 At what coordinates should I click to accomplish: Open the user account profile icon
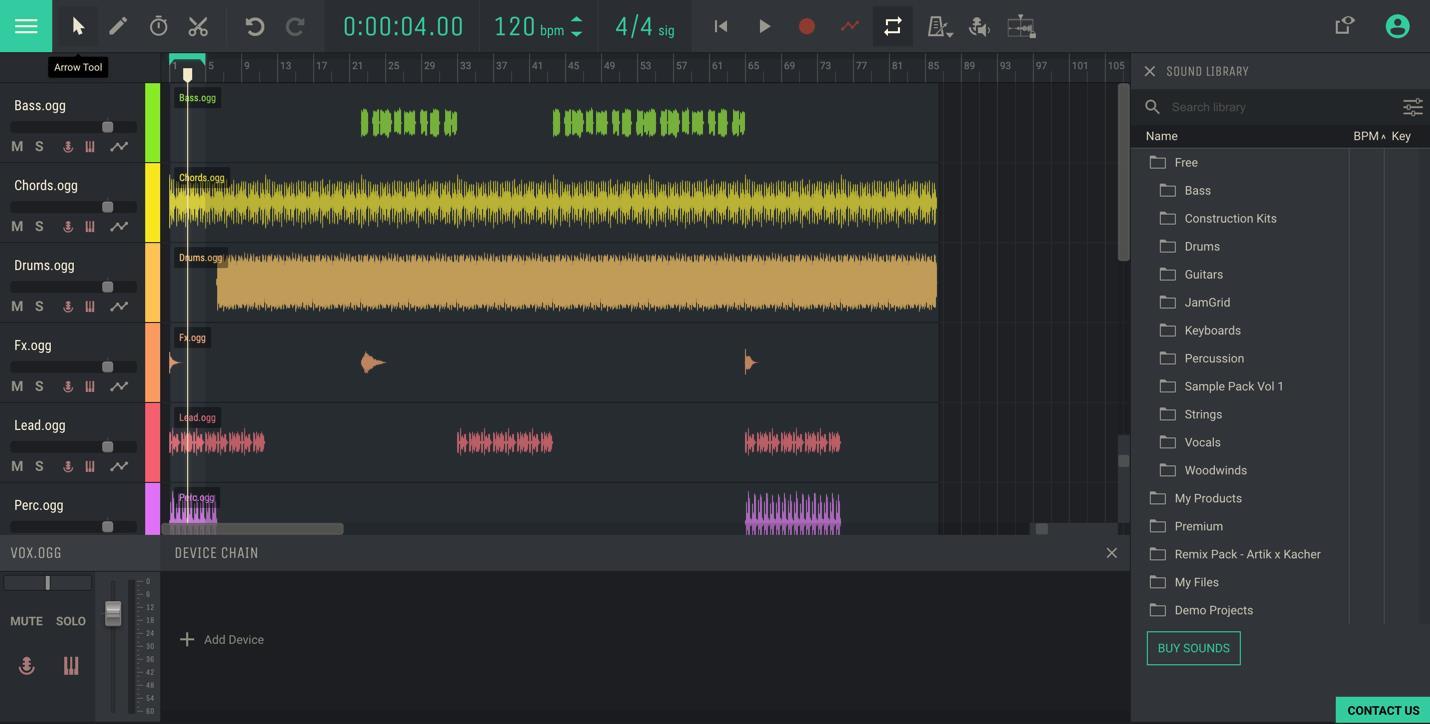click(1397, 26)
